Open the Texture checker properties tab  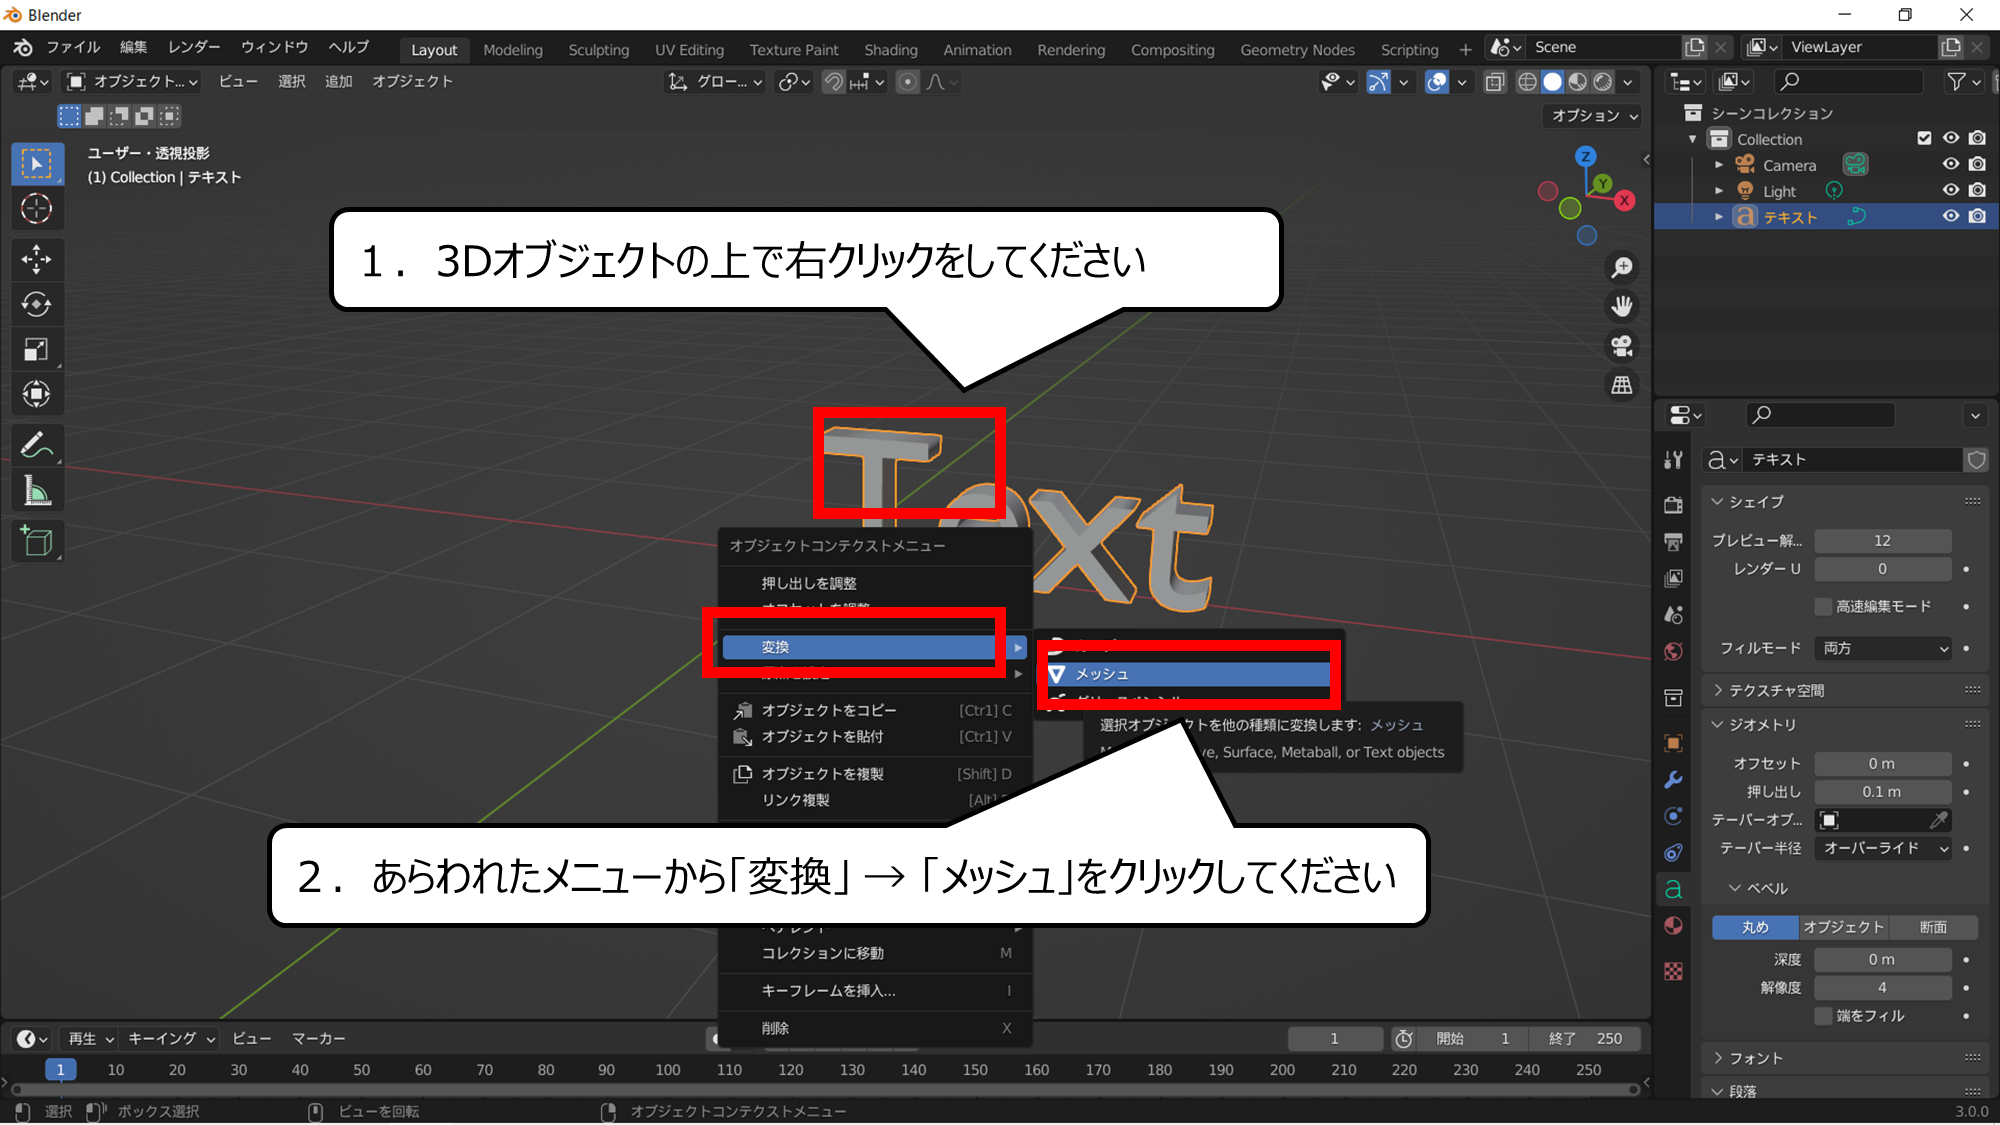[1673, 971]
